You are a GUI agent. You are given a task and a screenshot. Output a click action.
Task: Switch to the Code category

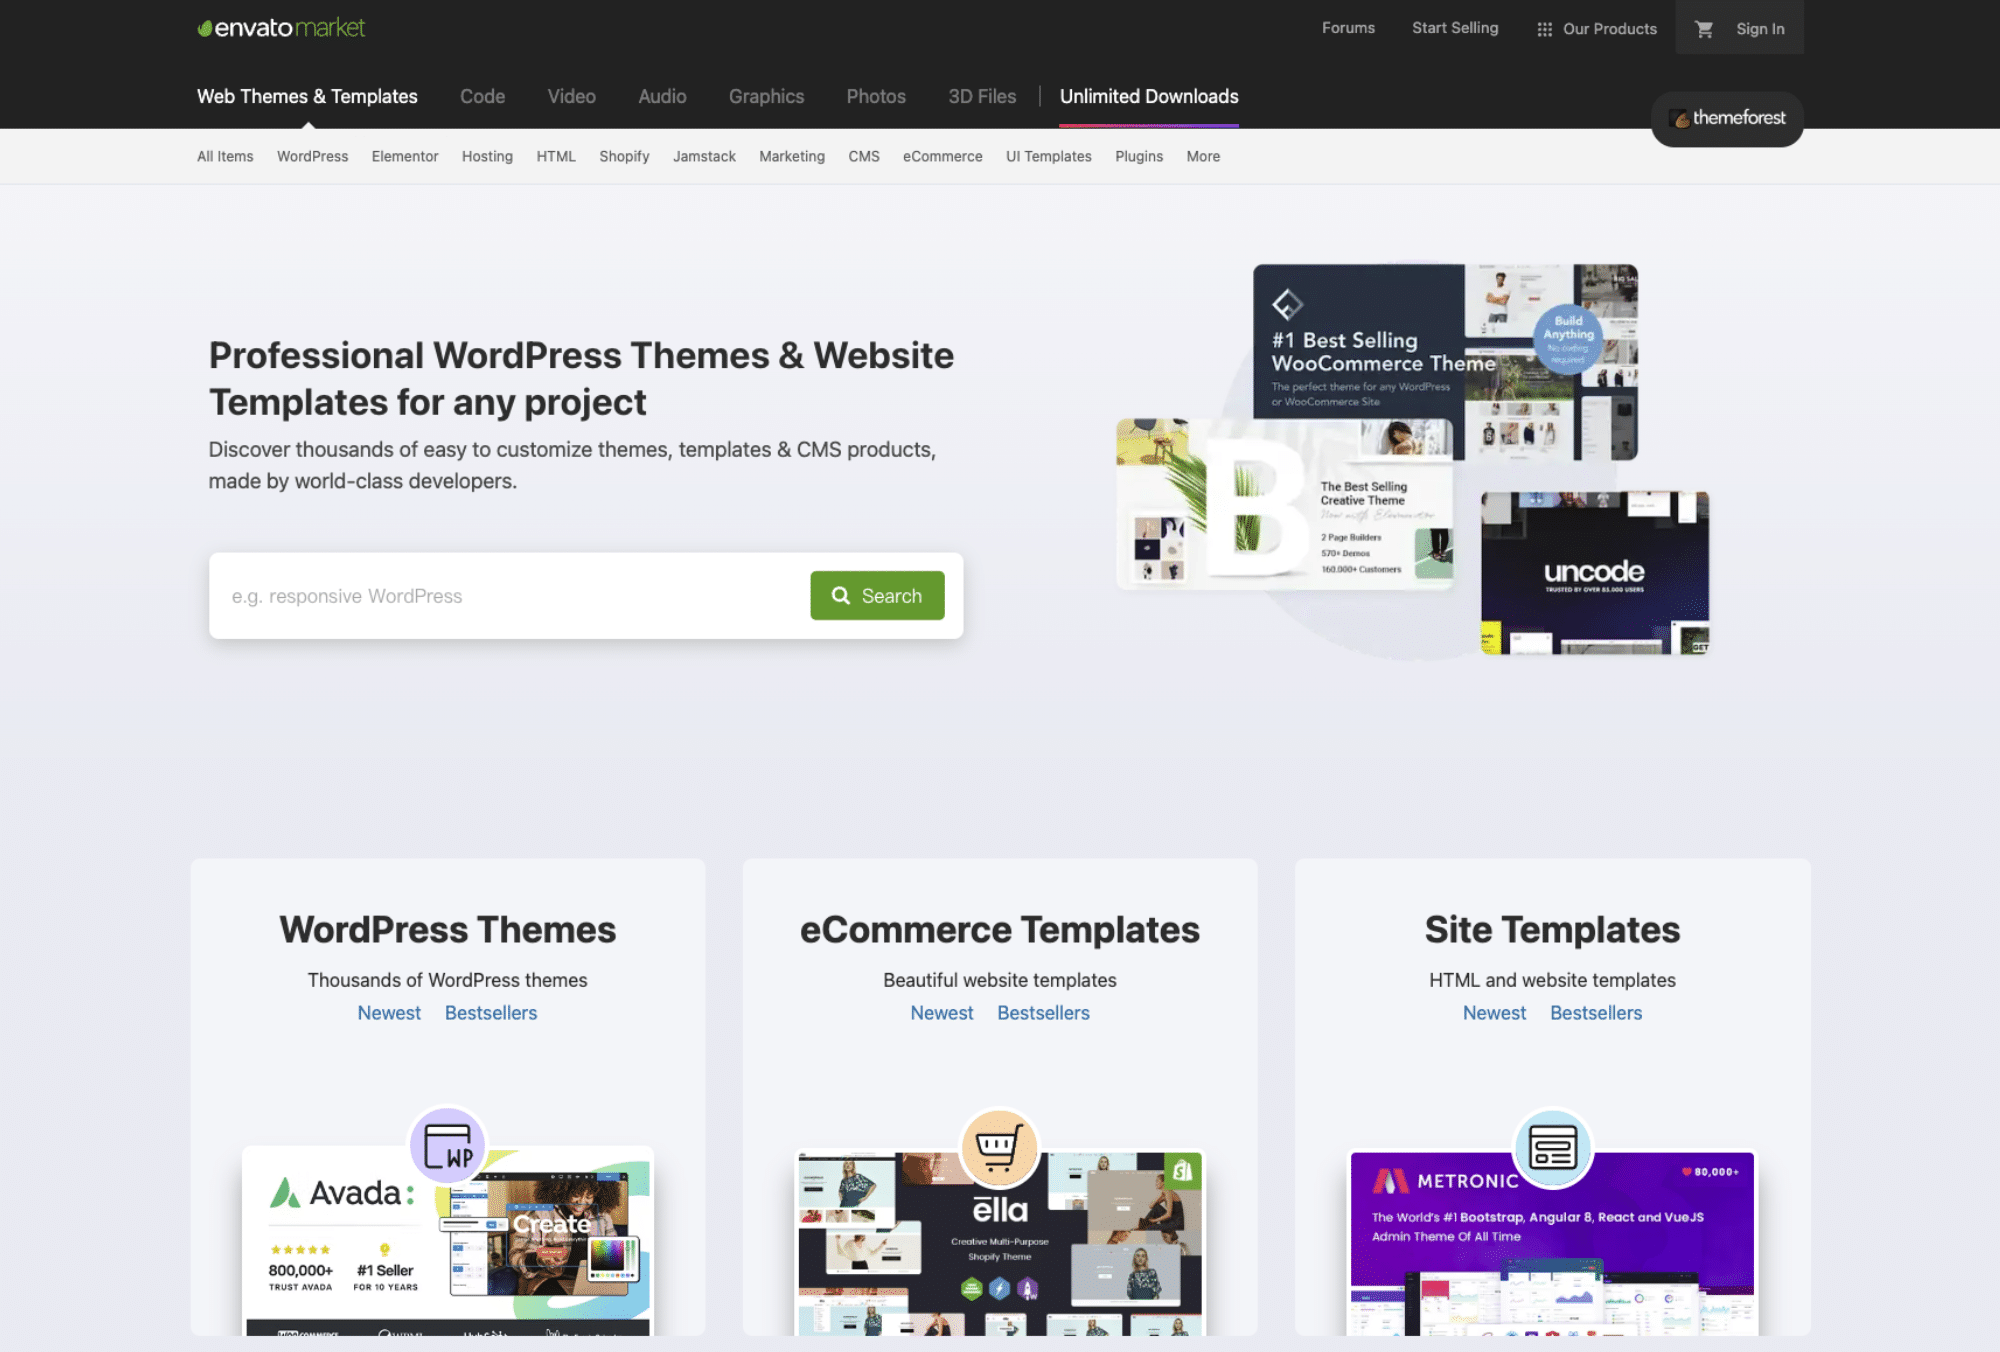point(482,96)
